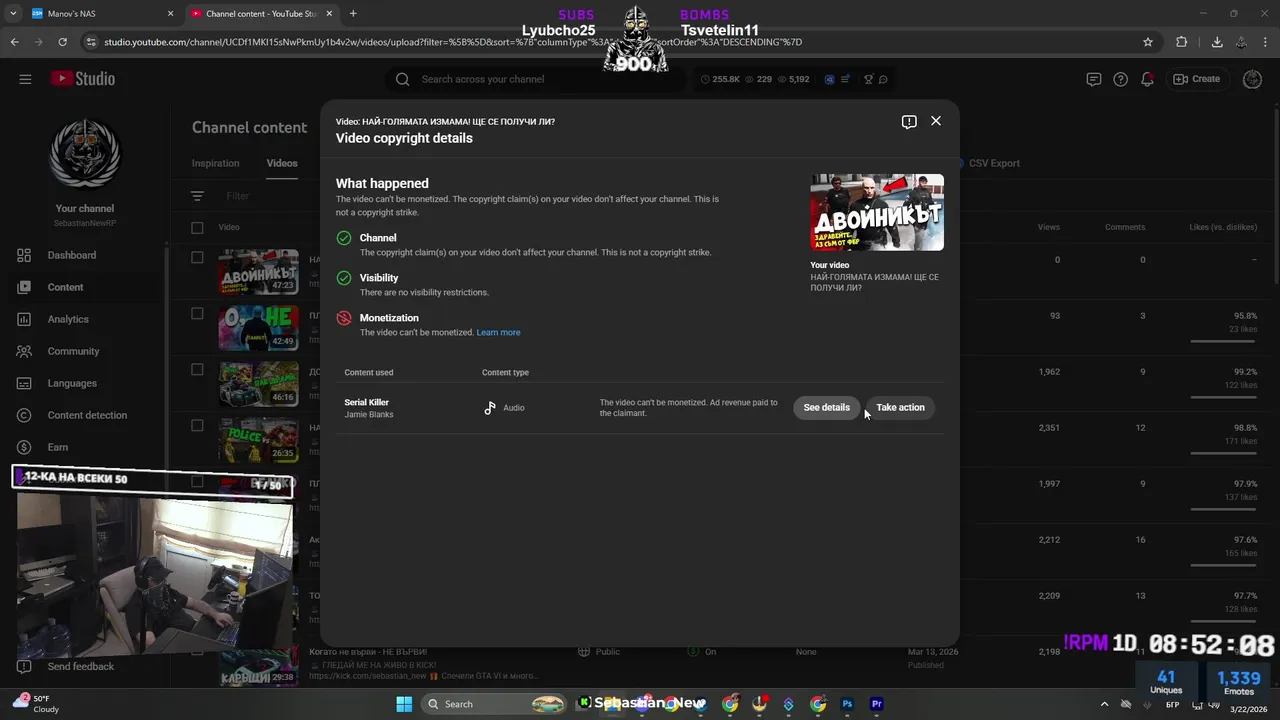The image size is (1280, 720).
Task: Open the hamburger guide menu
Action: 25,79
